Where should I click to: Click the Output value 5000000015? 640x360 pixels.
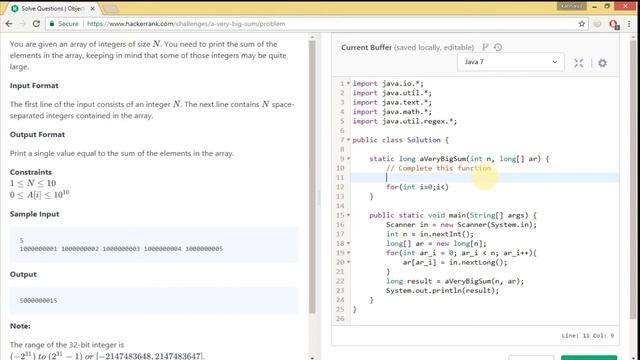pyautogui.click(x=38, y=300)
